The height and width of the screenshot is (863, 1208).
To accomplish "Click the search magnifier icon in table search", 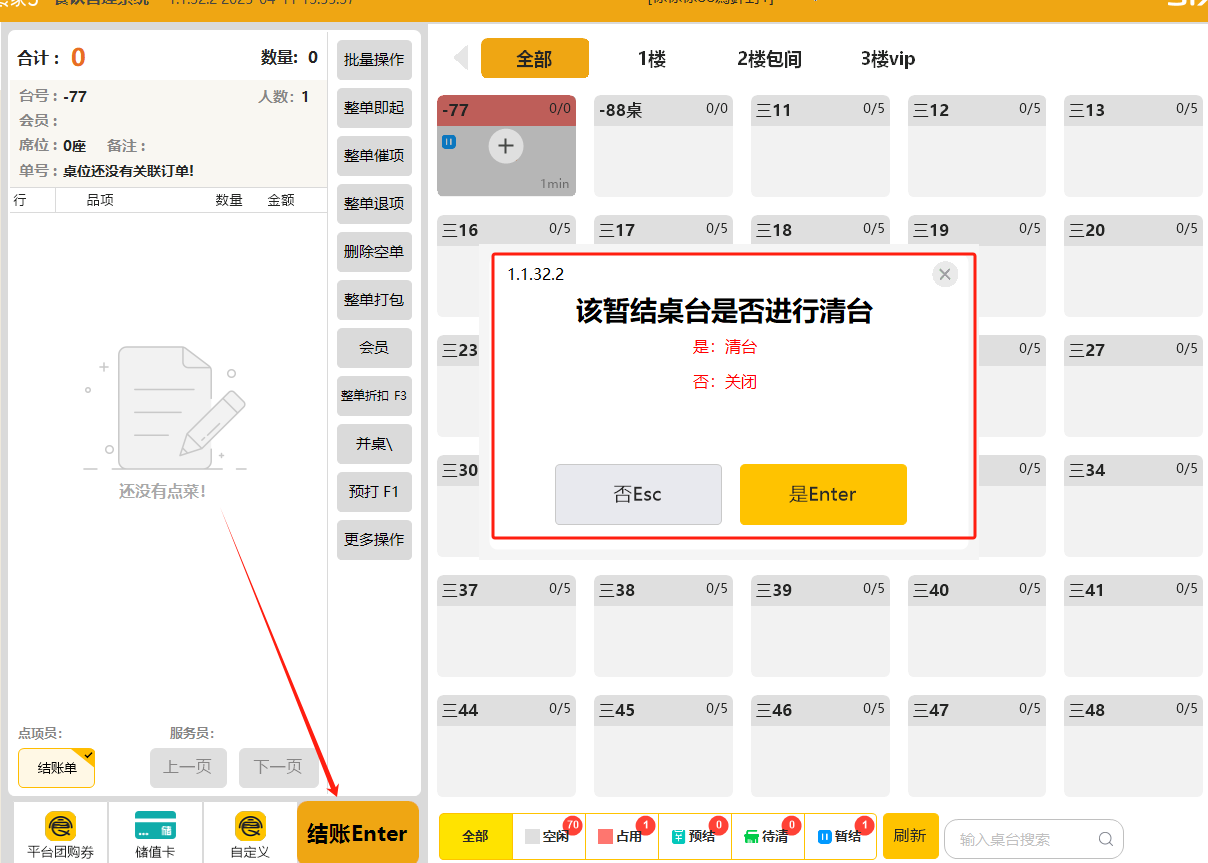I will 1105,839.
